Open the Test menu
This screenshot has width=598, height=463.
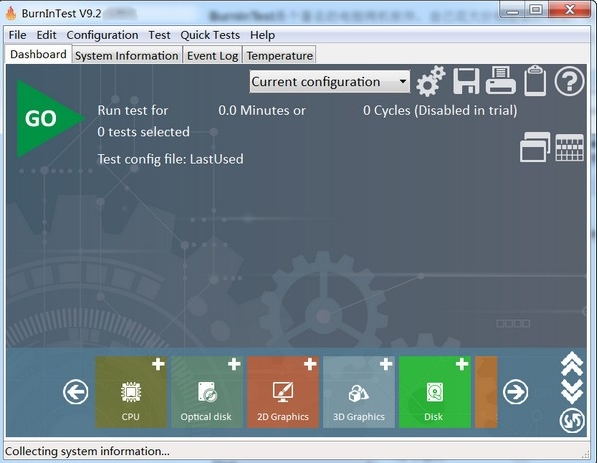pyautogui.click(x=159, y=35)
